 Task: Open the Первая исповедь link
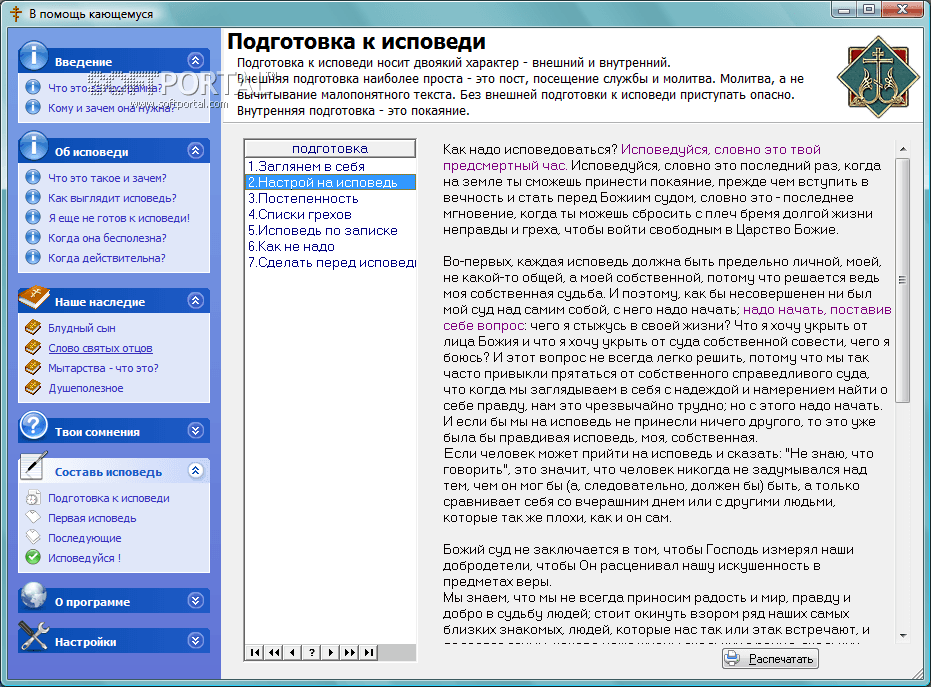[92, 518]
